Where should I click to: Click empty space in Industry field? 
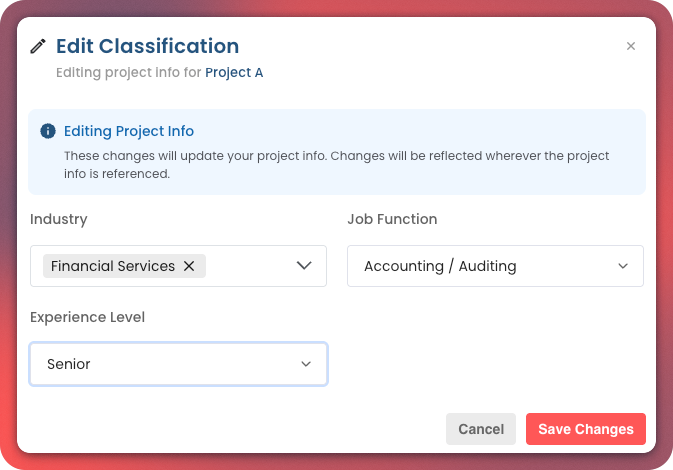coord(250,266)
